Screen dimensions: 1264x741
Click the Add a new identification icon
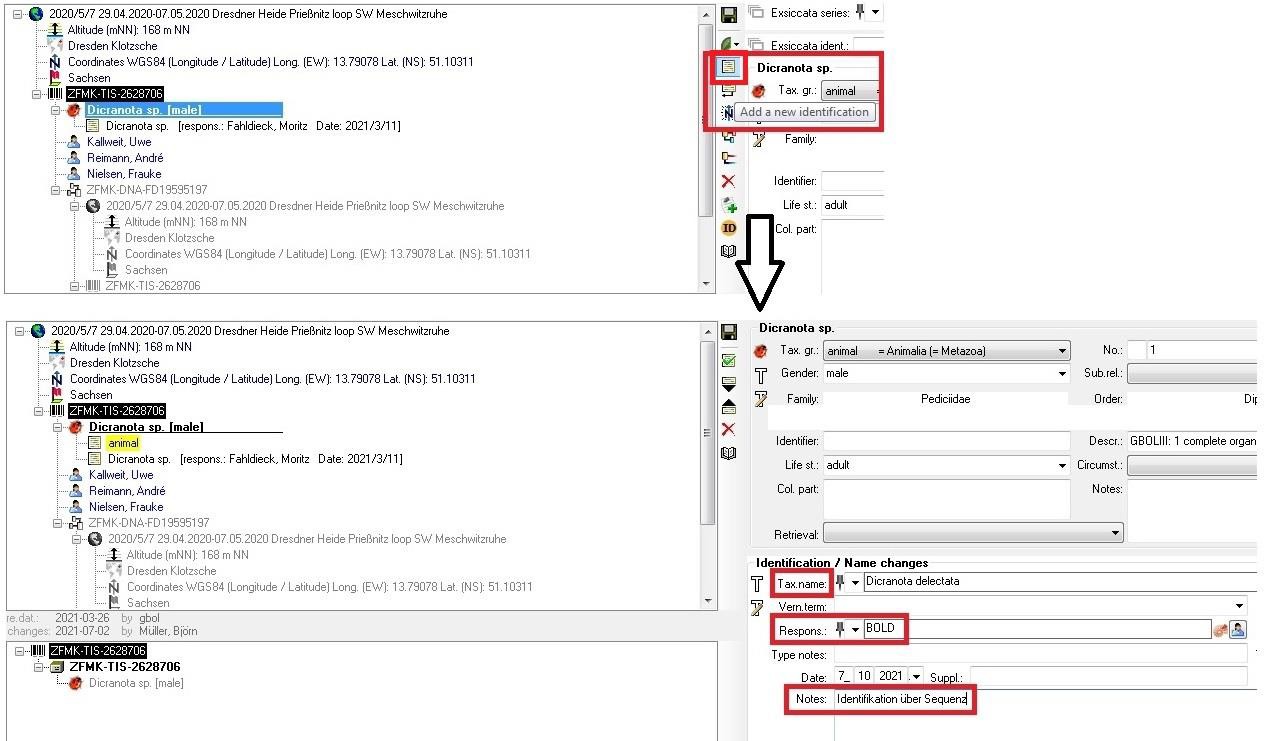point(728,68)
